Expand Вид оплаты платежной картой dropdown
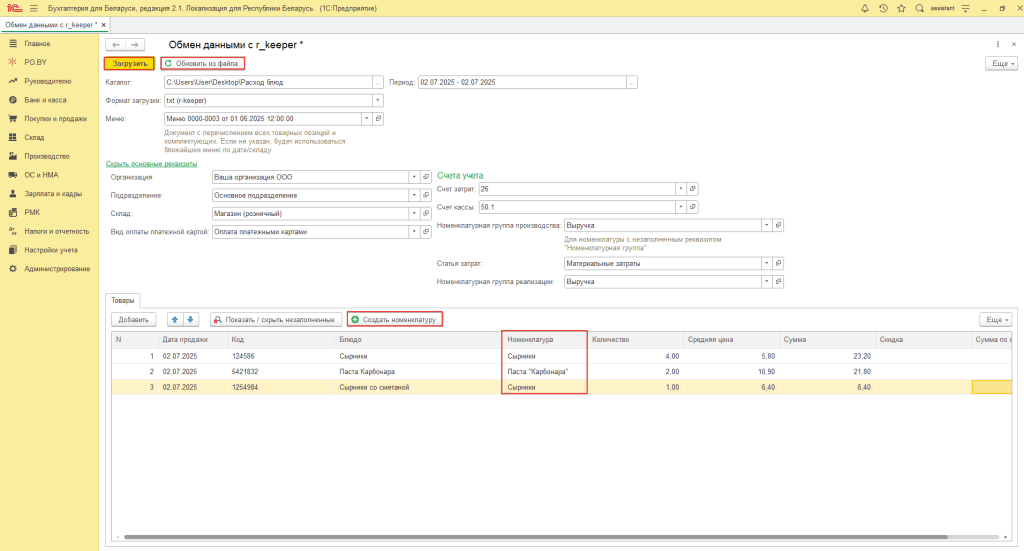The image size is (1024, 551). point(414,232)
